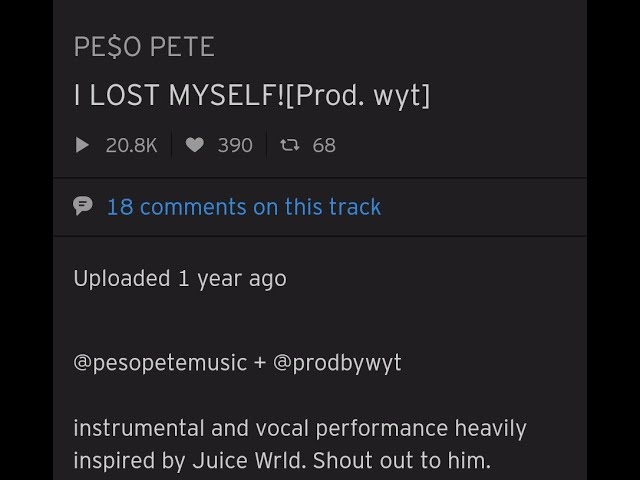
Task: Click the plus sign between the mentions
Action: (x=260, y=362)
